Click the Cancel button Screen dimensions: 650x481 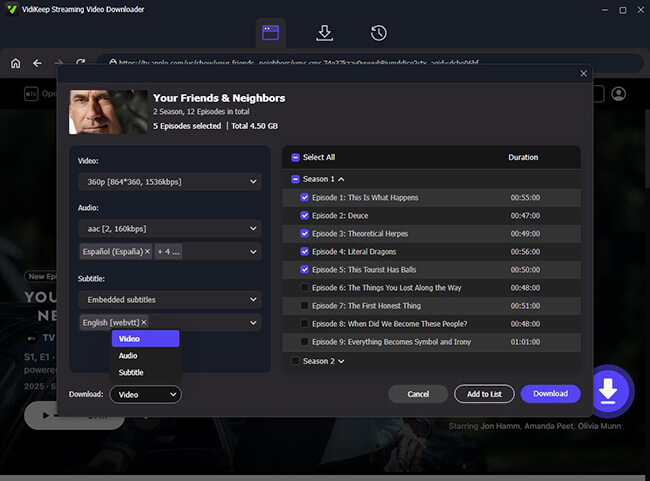click(418, 394)
